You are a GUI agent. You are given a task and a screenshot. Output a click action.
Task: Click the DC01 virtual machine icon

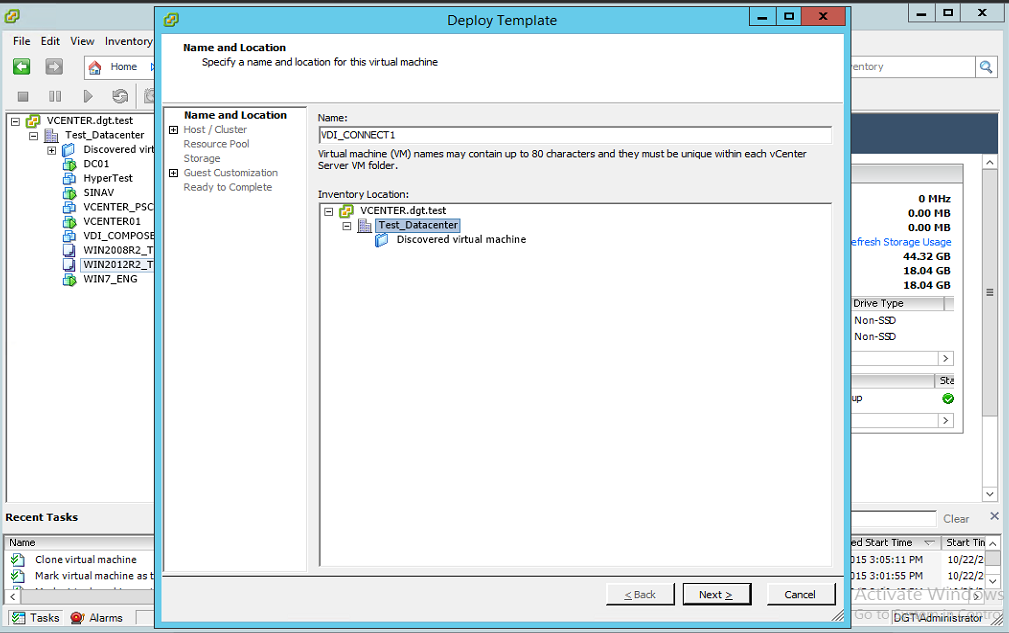coord(69,164)
